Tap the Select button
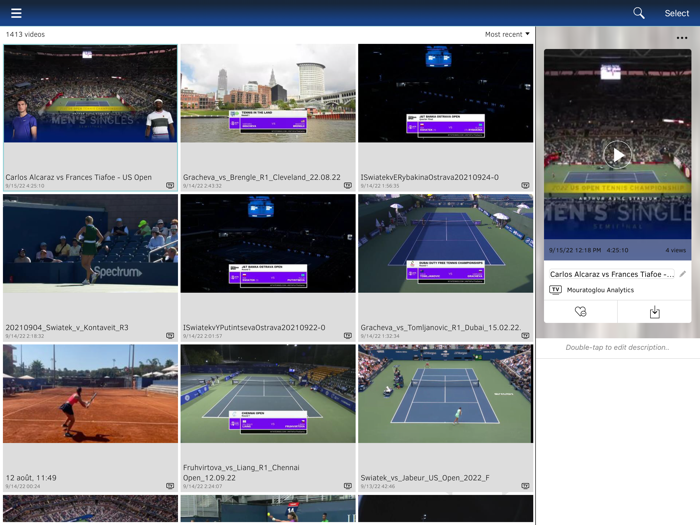This screenshot has width=700, height=525. pos(676,13)
